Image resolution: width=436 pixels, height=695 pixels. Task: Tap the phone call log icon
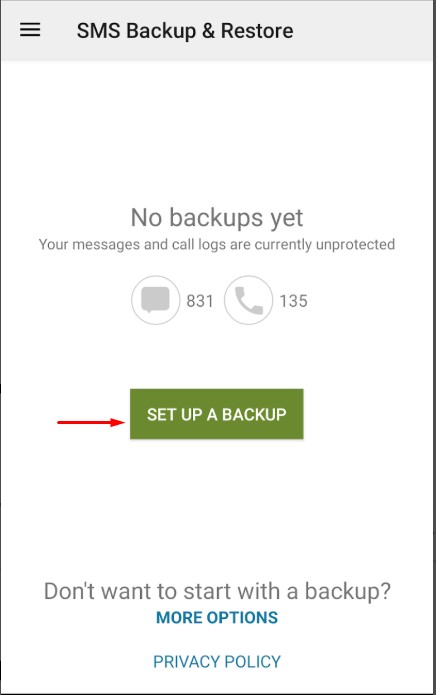click(x=249, y=301)
